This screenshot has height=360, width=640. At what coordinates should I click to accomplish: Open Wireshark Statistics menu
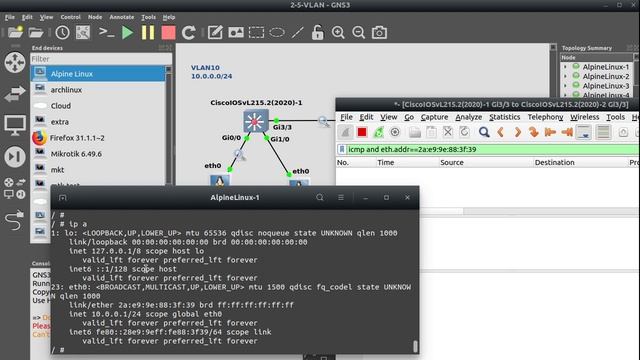pyautogui.click(x=504, y=117)
